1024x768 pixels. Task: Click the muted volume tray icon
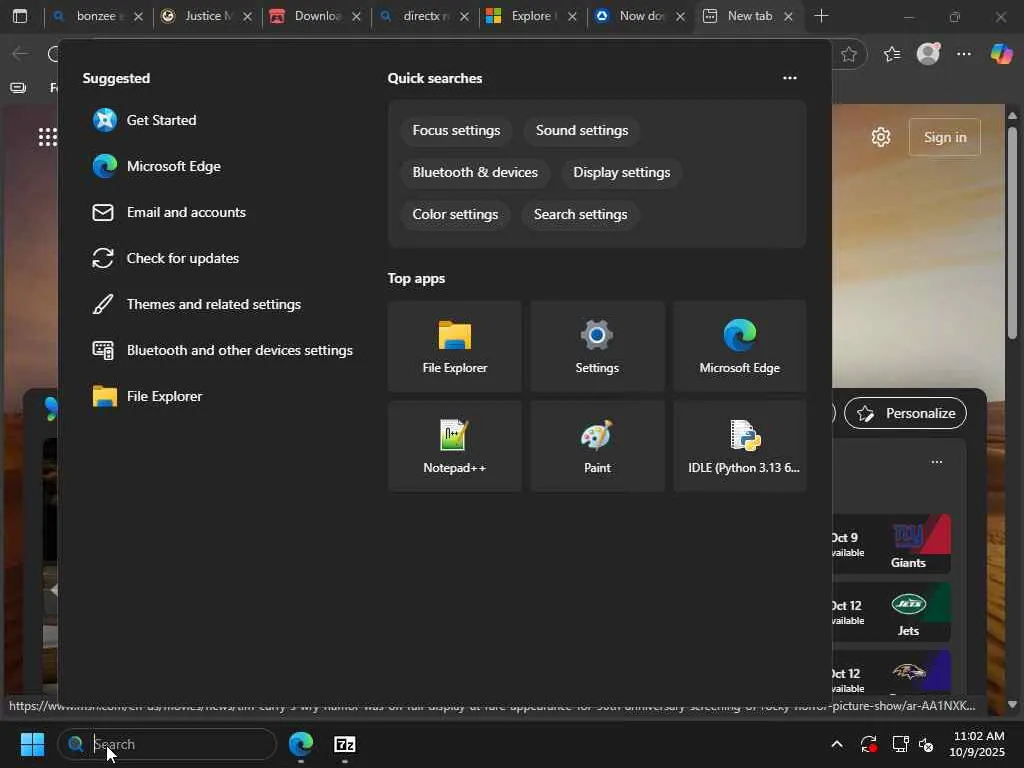[x=925, y=744]
